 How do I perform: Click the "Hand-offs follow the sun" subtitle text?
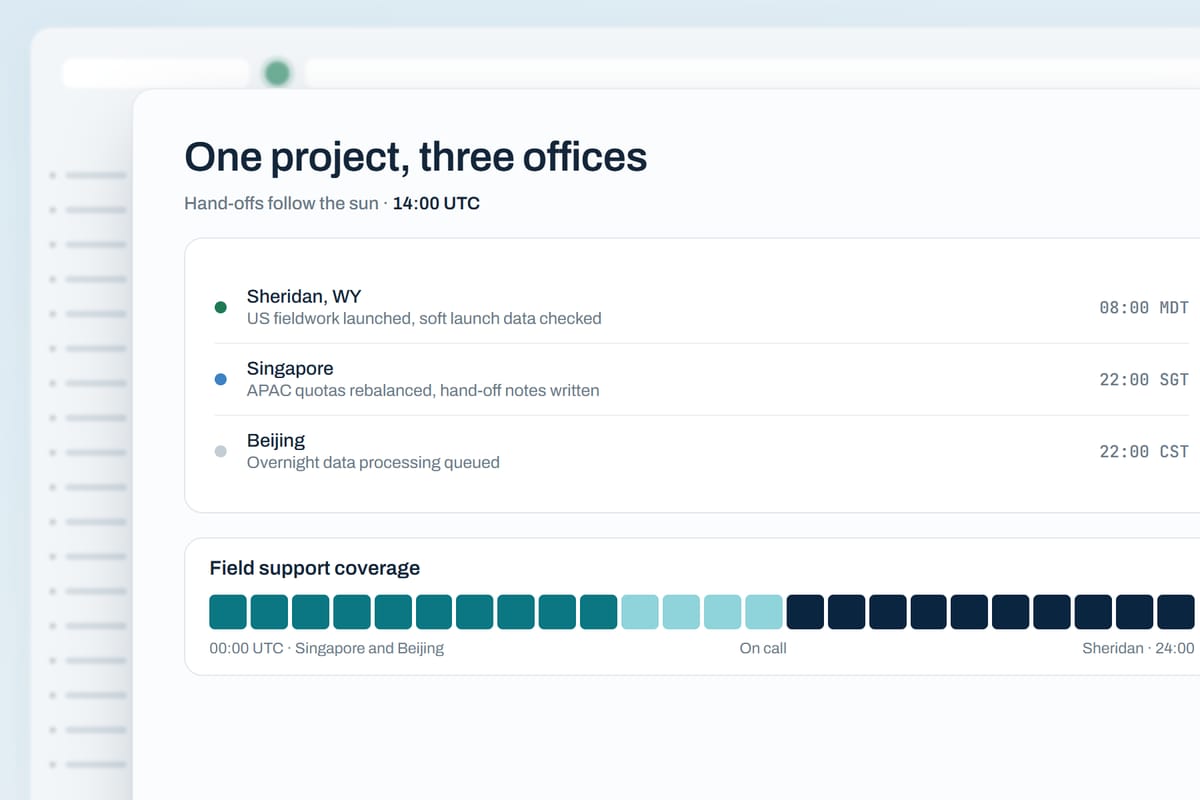(281, 204)
